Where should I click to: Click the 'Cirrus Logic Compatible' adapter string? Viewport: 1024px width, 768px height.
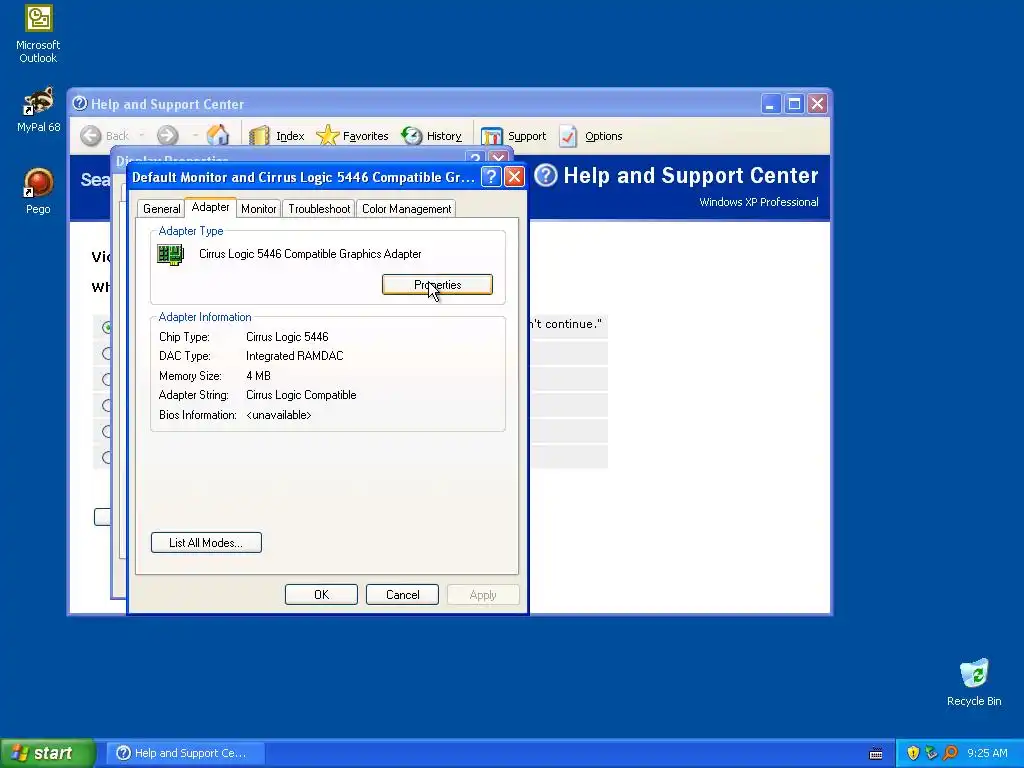[301, 395]
